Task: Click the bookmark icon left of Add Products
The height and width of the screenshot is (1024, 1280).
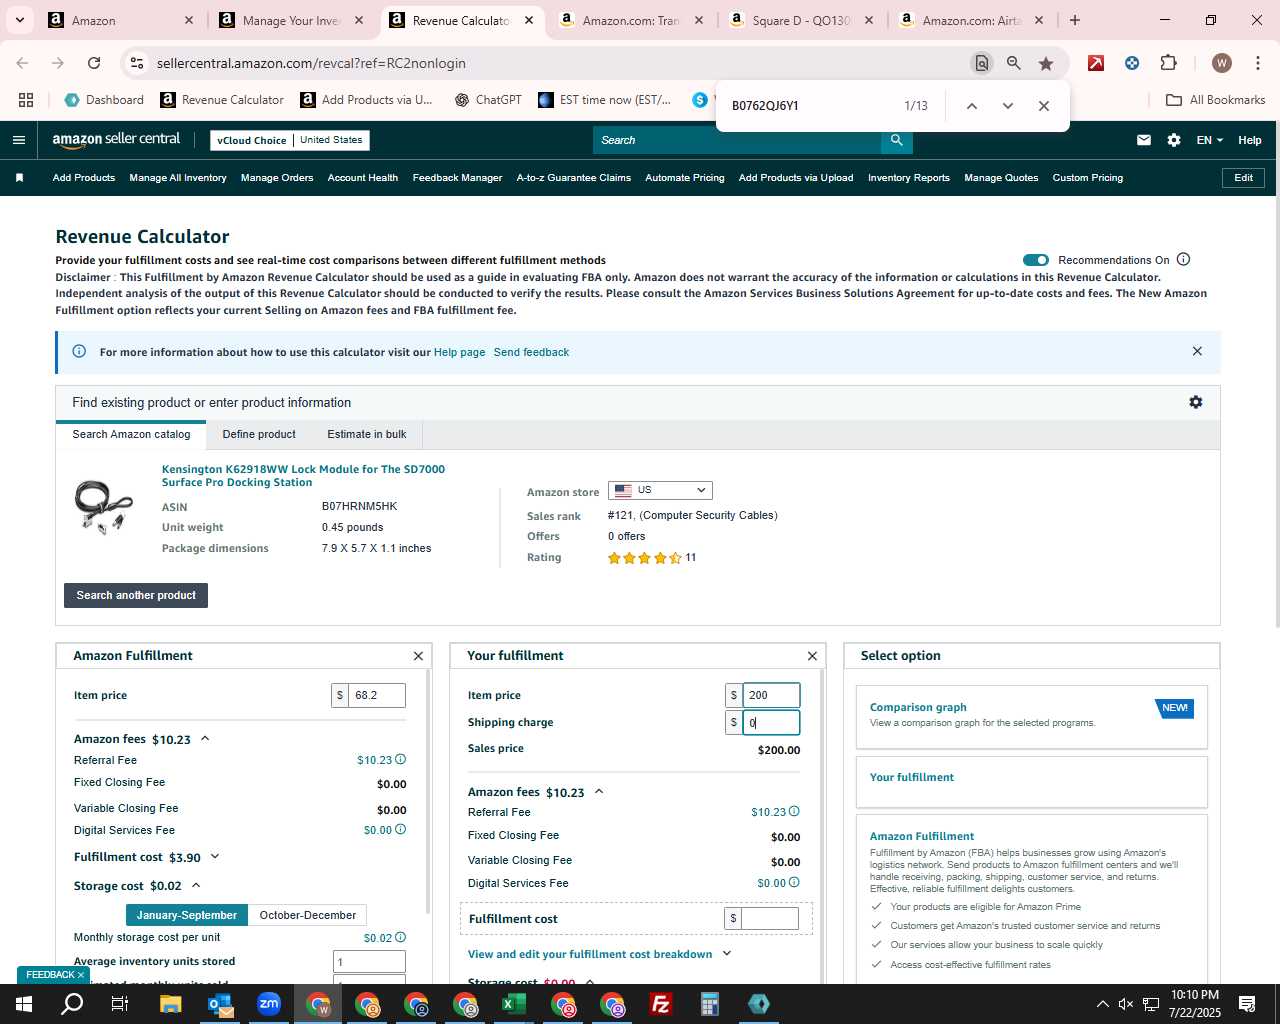Action: click(x=19, y=178)
